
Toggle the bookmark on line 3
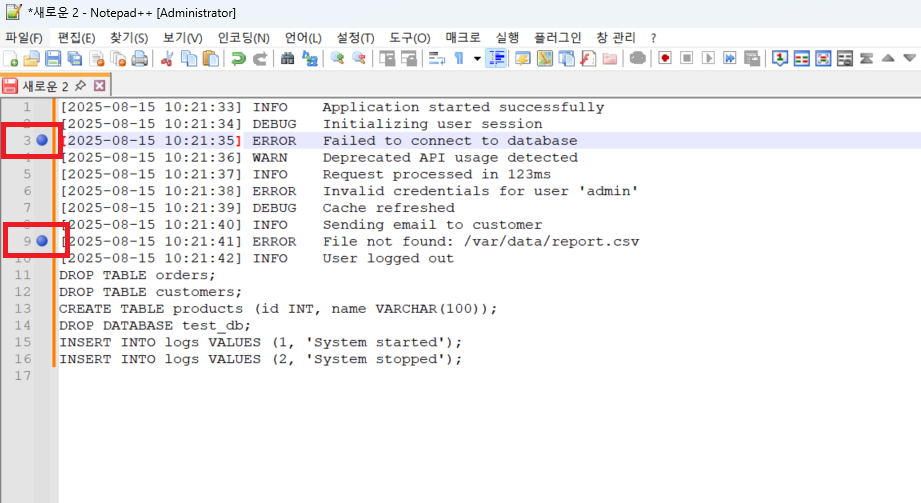point(42,141)
